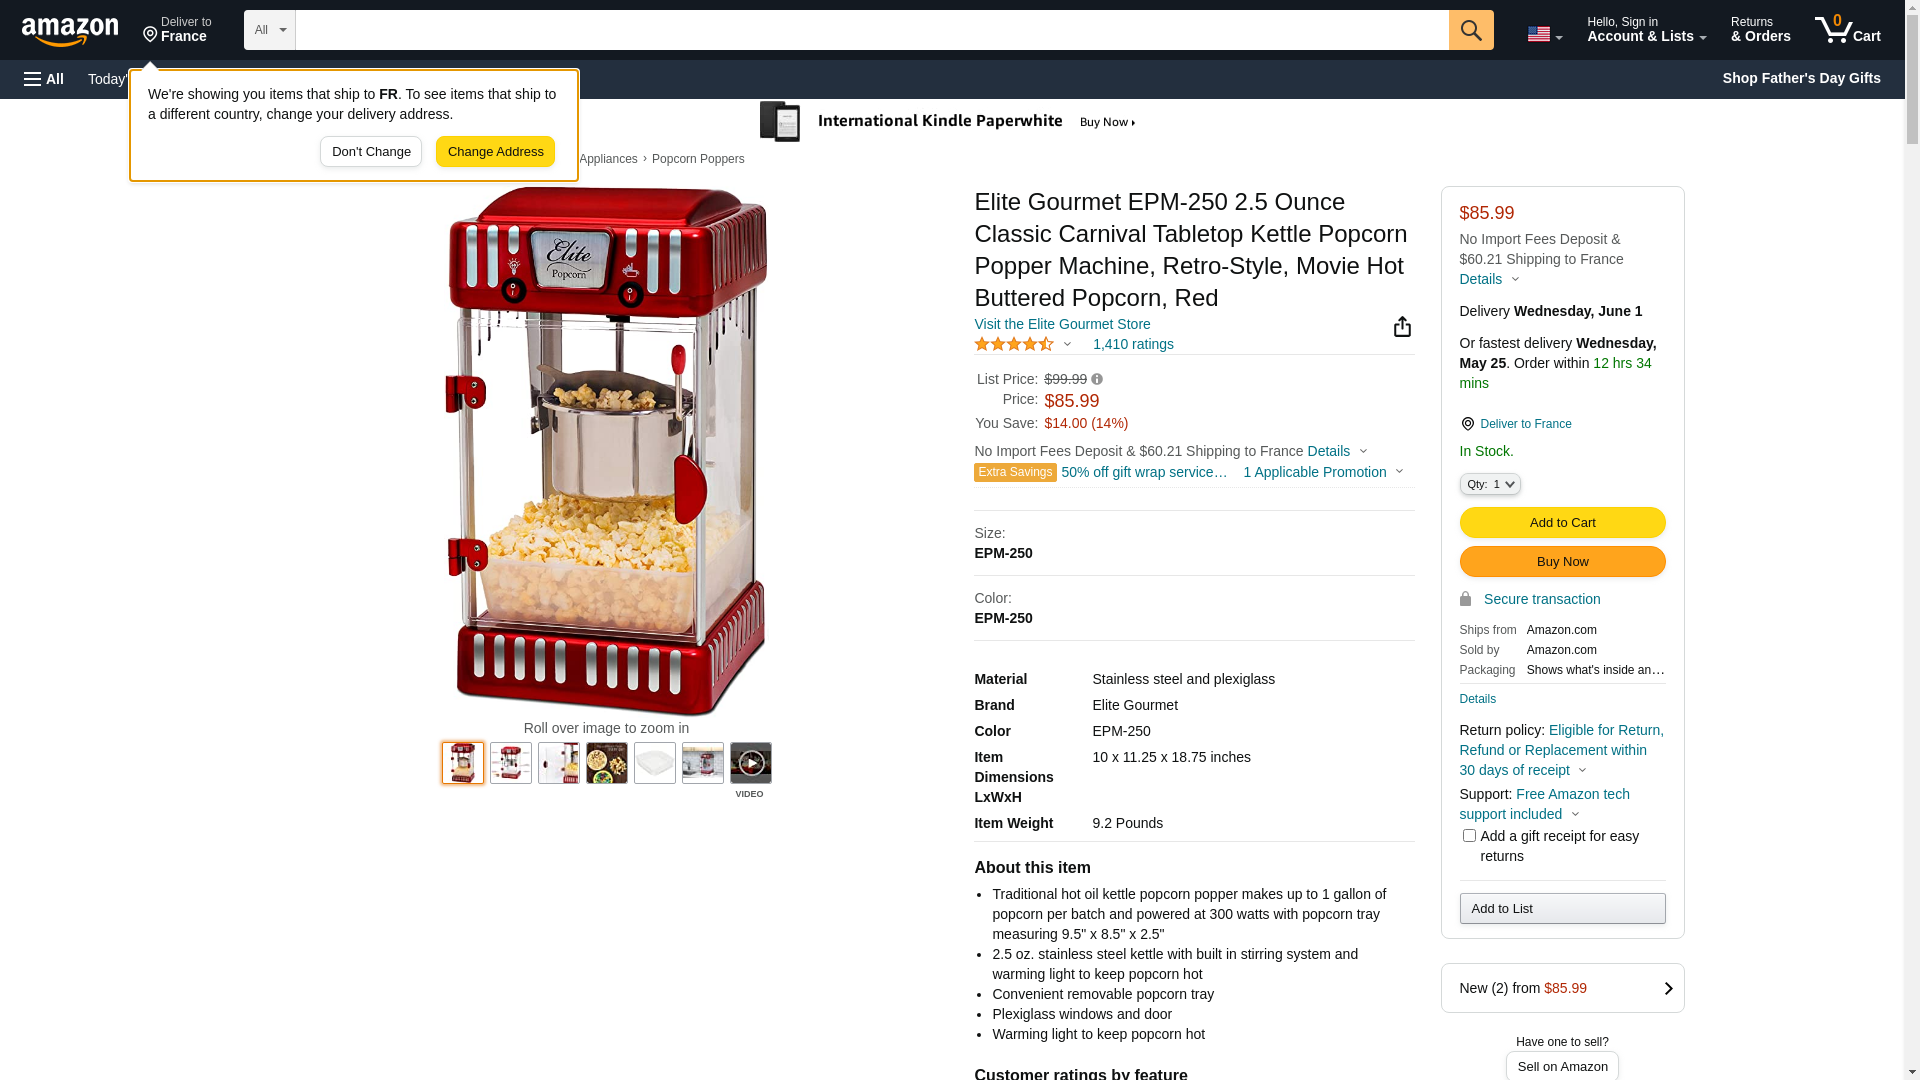Open the Account & Lists menu
This screenshot has height=1080, width=1920.
(1646, 30)
